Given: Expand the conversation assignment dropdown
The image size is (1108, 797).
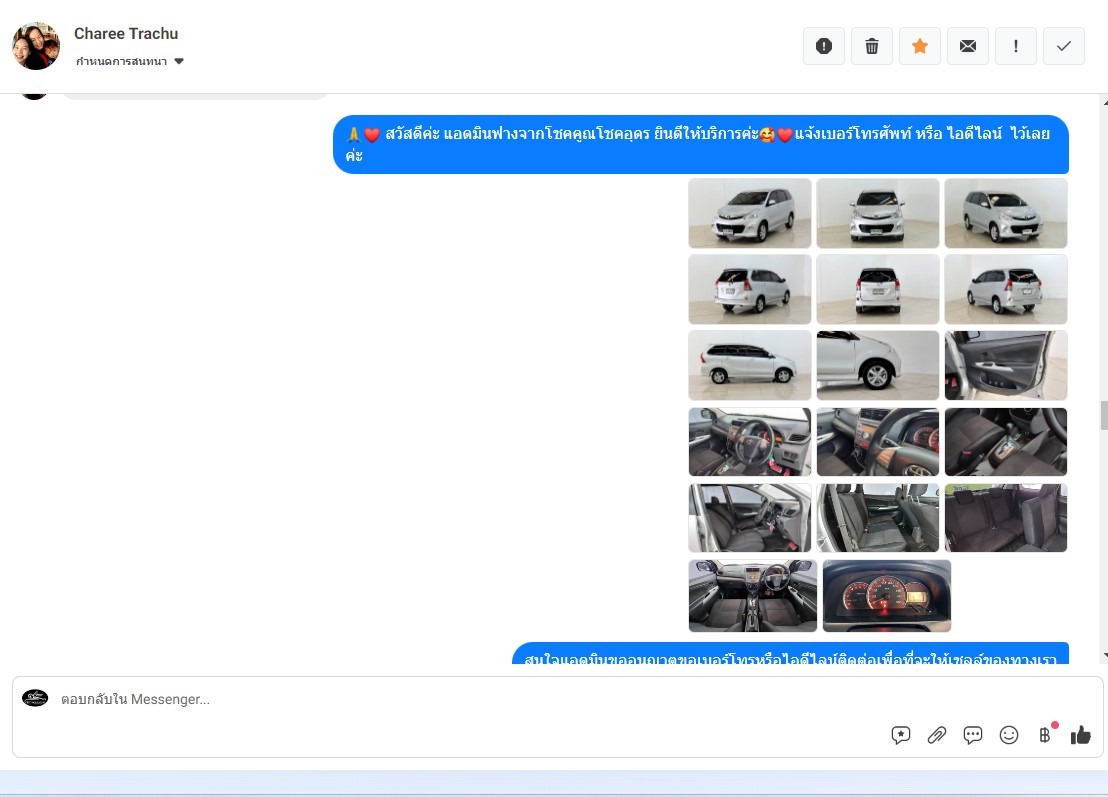Looking at the screenshot, I should pos(129,61).
